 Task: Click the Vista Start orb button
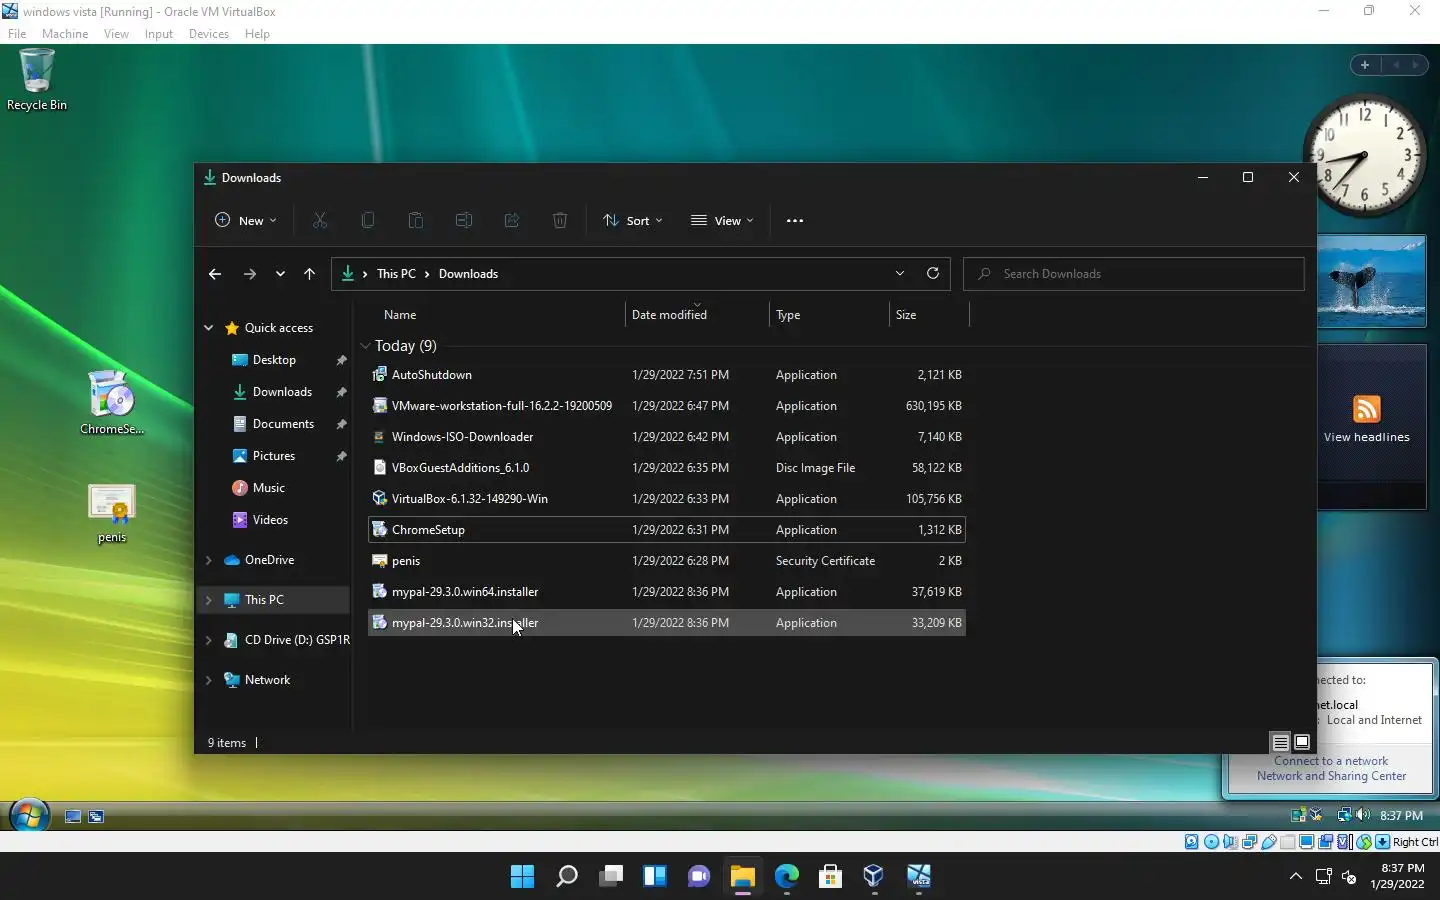click(x=29, y=815)
